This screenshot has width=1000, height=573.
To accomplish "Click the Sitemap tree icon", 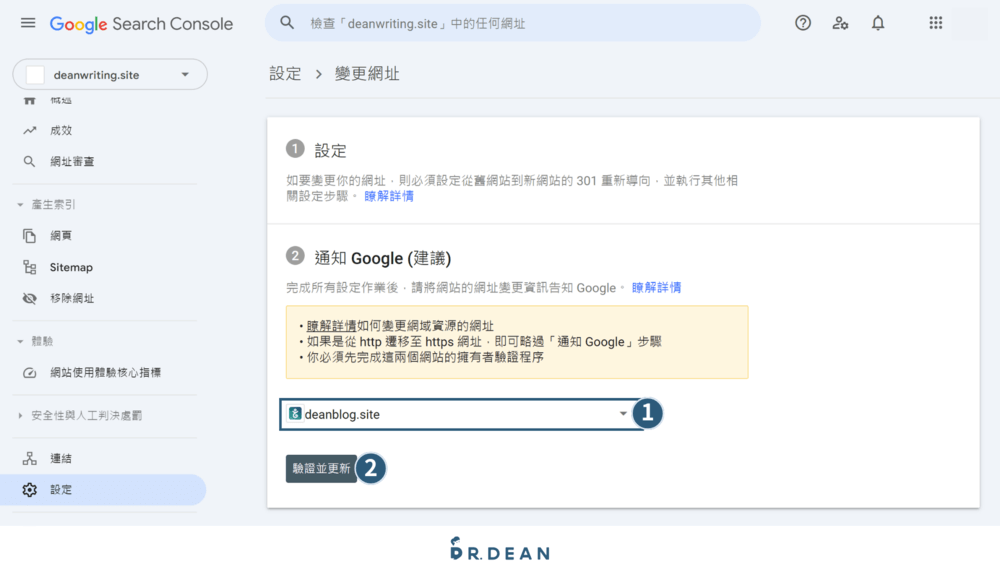I will (29, 267).
